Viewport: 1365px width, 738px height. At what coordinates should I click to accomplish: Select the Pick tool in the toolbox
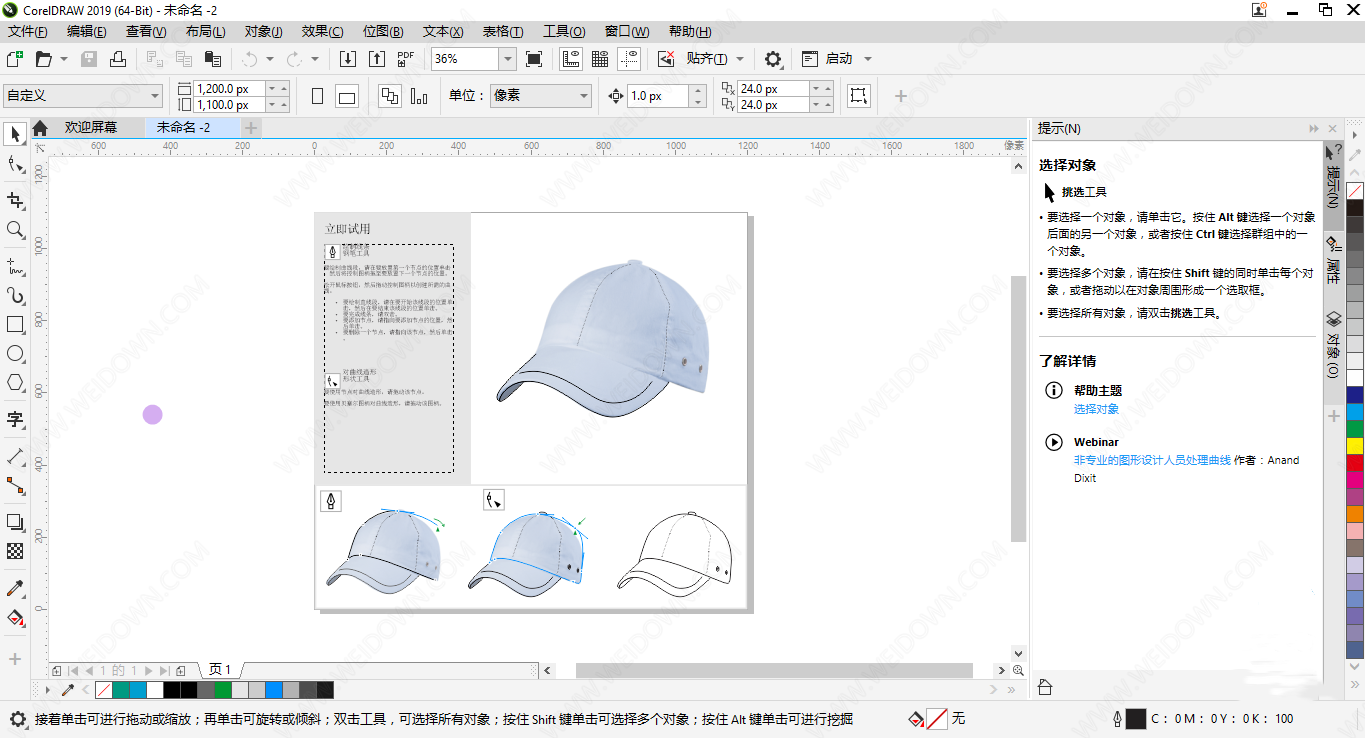[x=15, y=133]
